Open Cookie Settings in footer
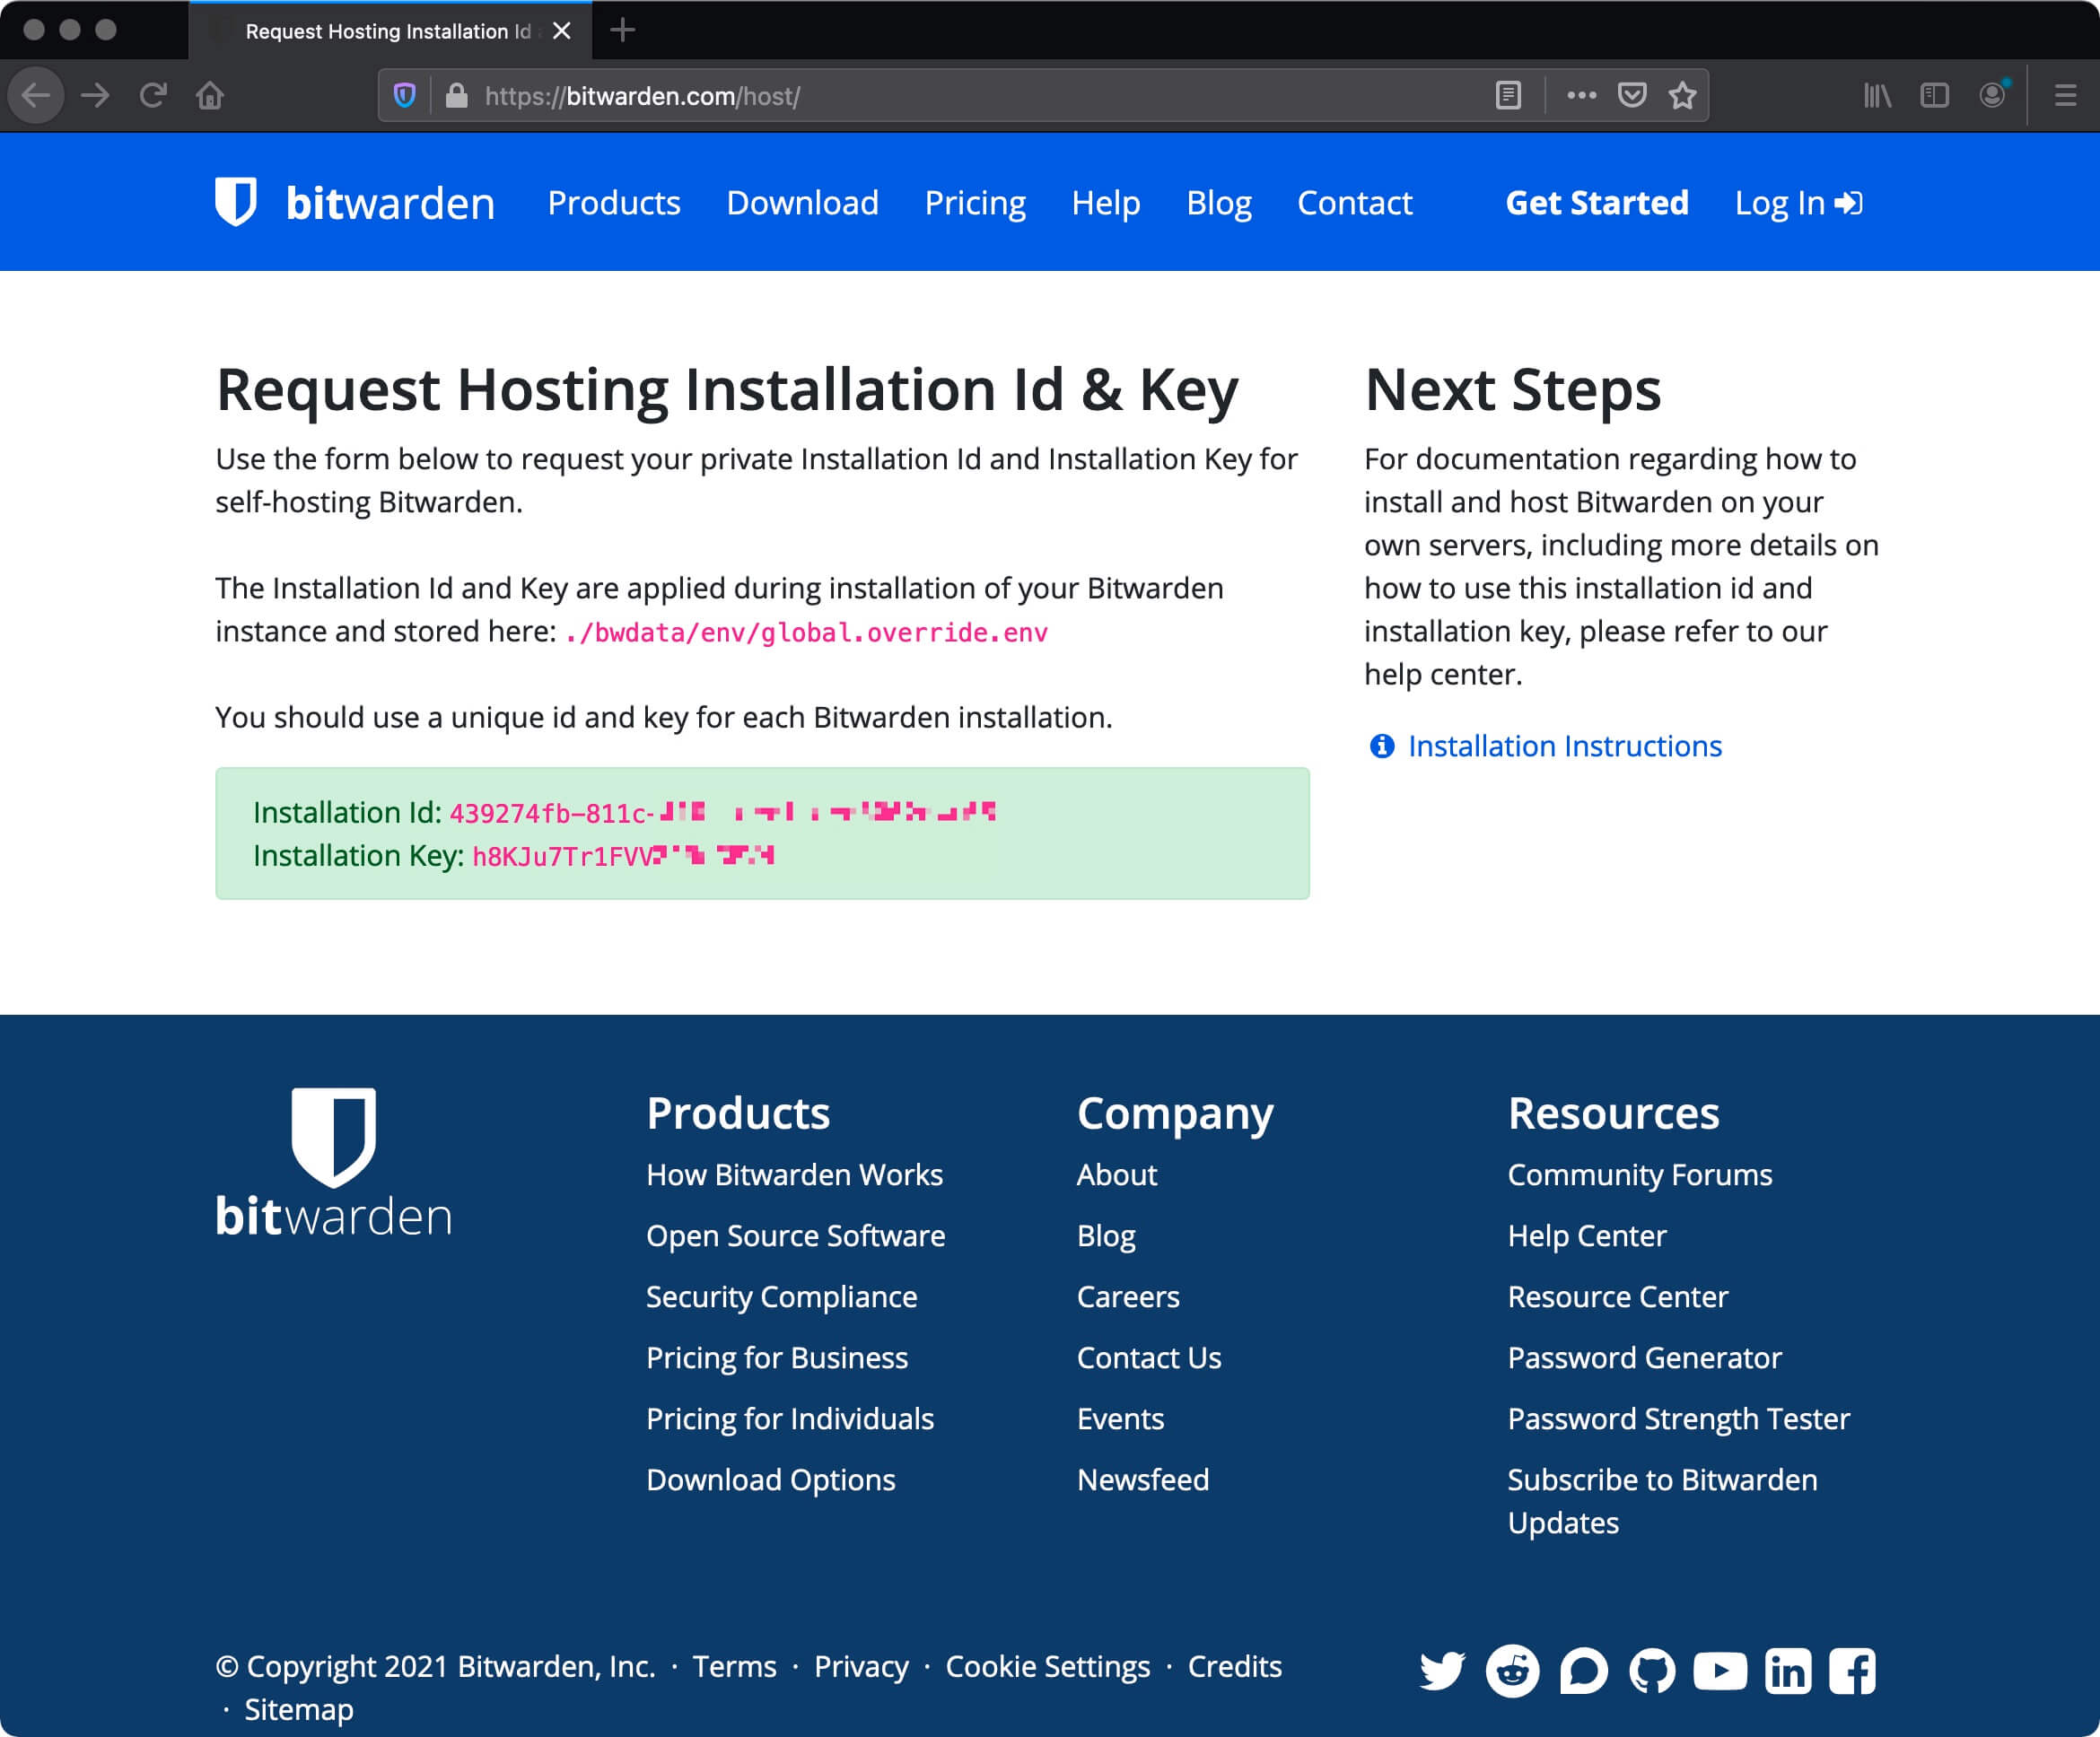 (1048, 1666)
